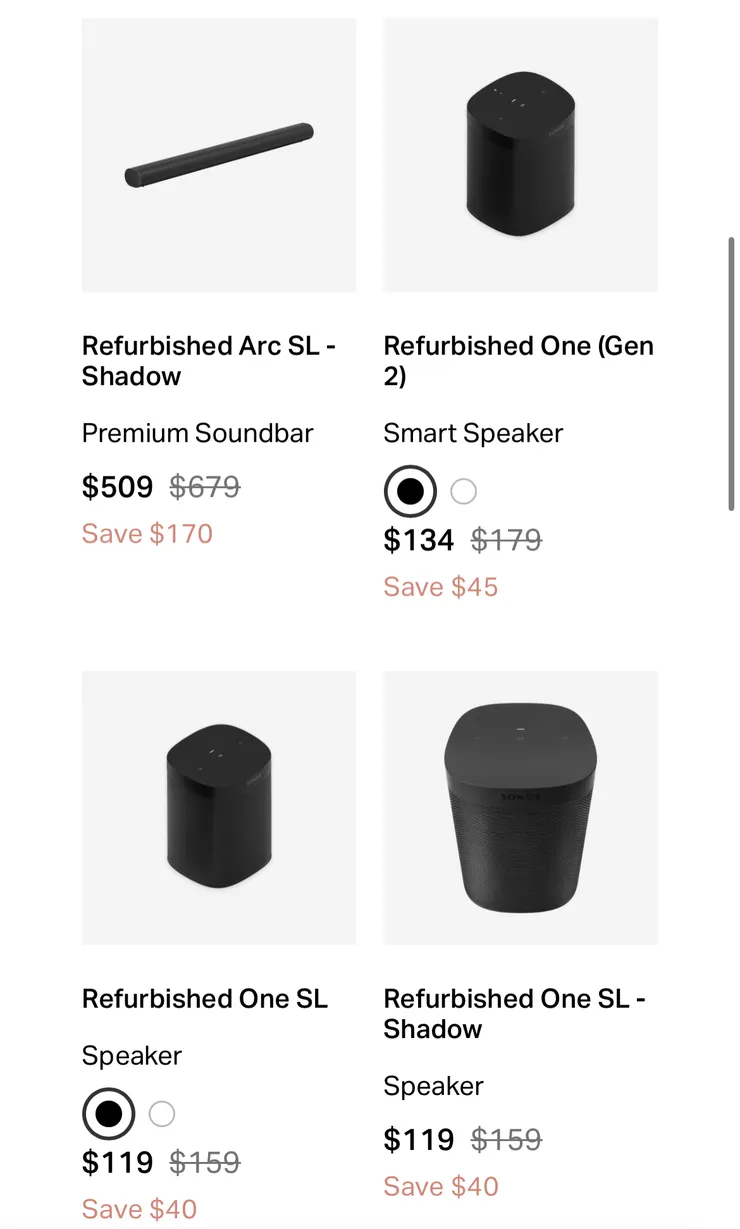View the Refurbished One SL speaker image
Screen dimensions: 740x1229
219,808
